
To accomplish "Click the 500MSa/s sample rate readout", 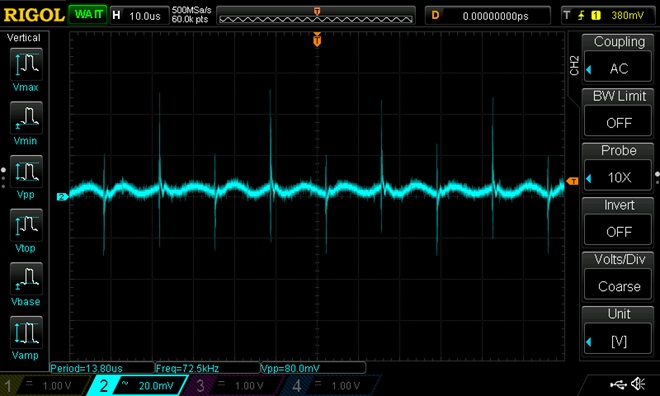I will coord(191,11).
